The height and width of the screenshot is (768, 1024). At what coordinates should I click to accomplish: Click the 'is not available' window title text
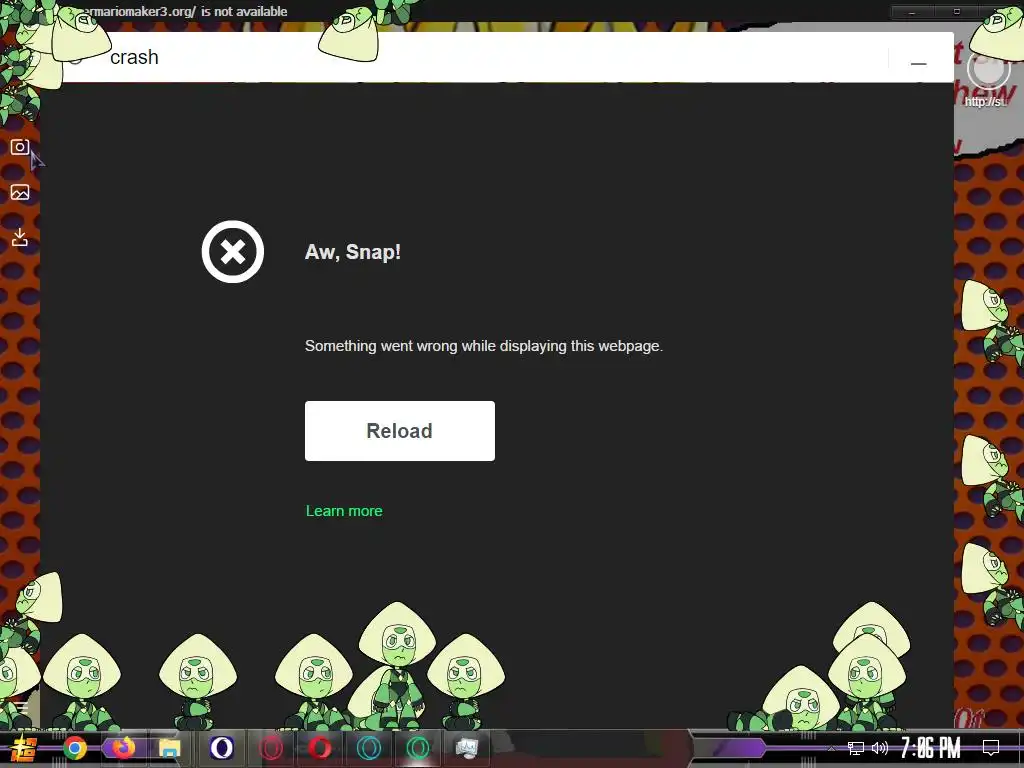pyautogui.click(x=244, y=11)
